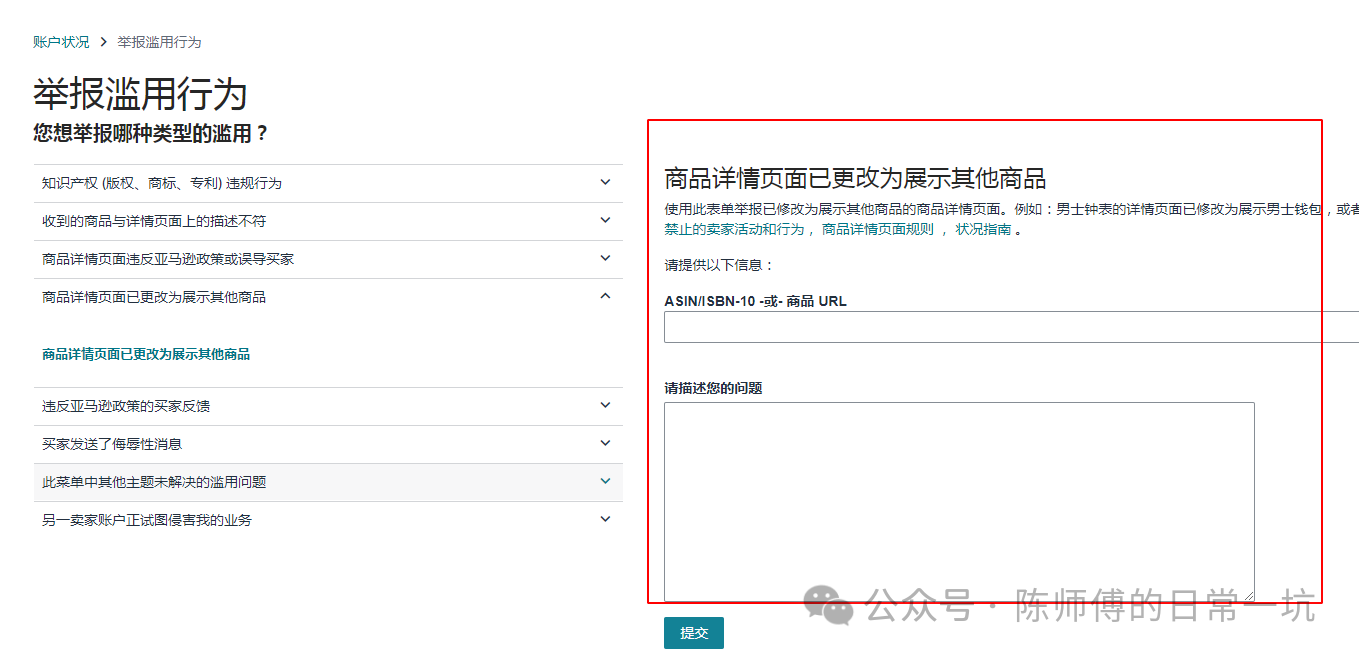Select the highlighted 商品详情页面已更改为展示其他商品 sub-item

144,354
